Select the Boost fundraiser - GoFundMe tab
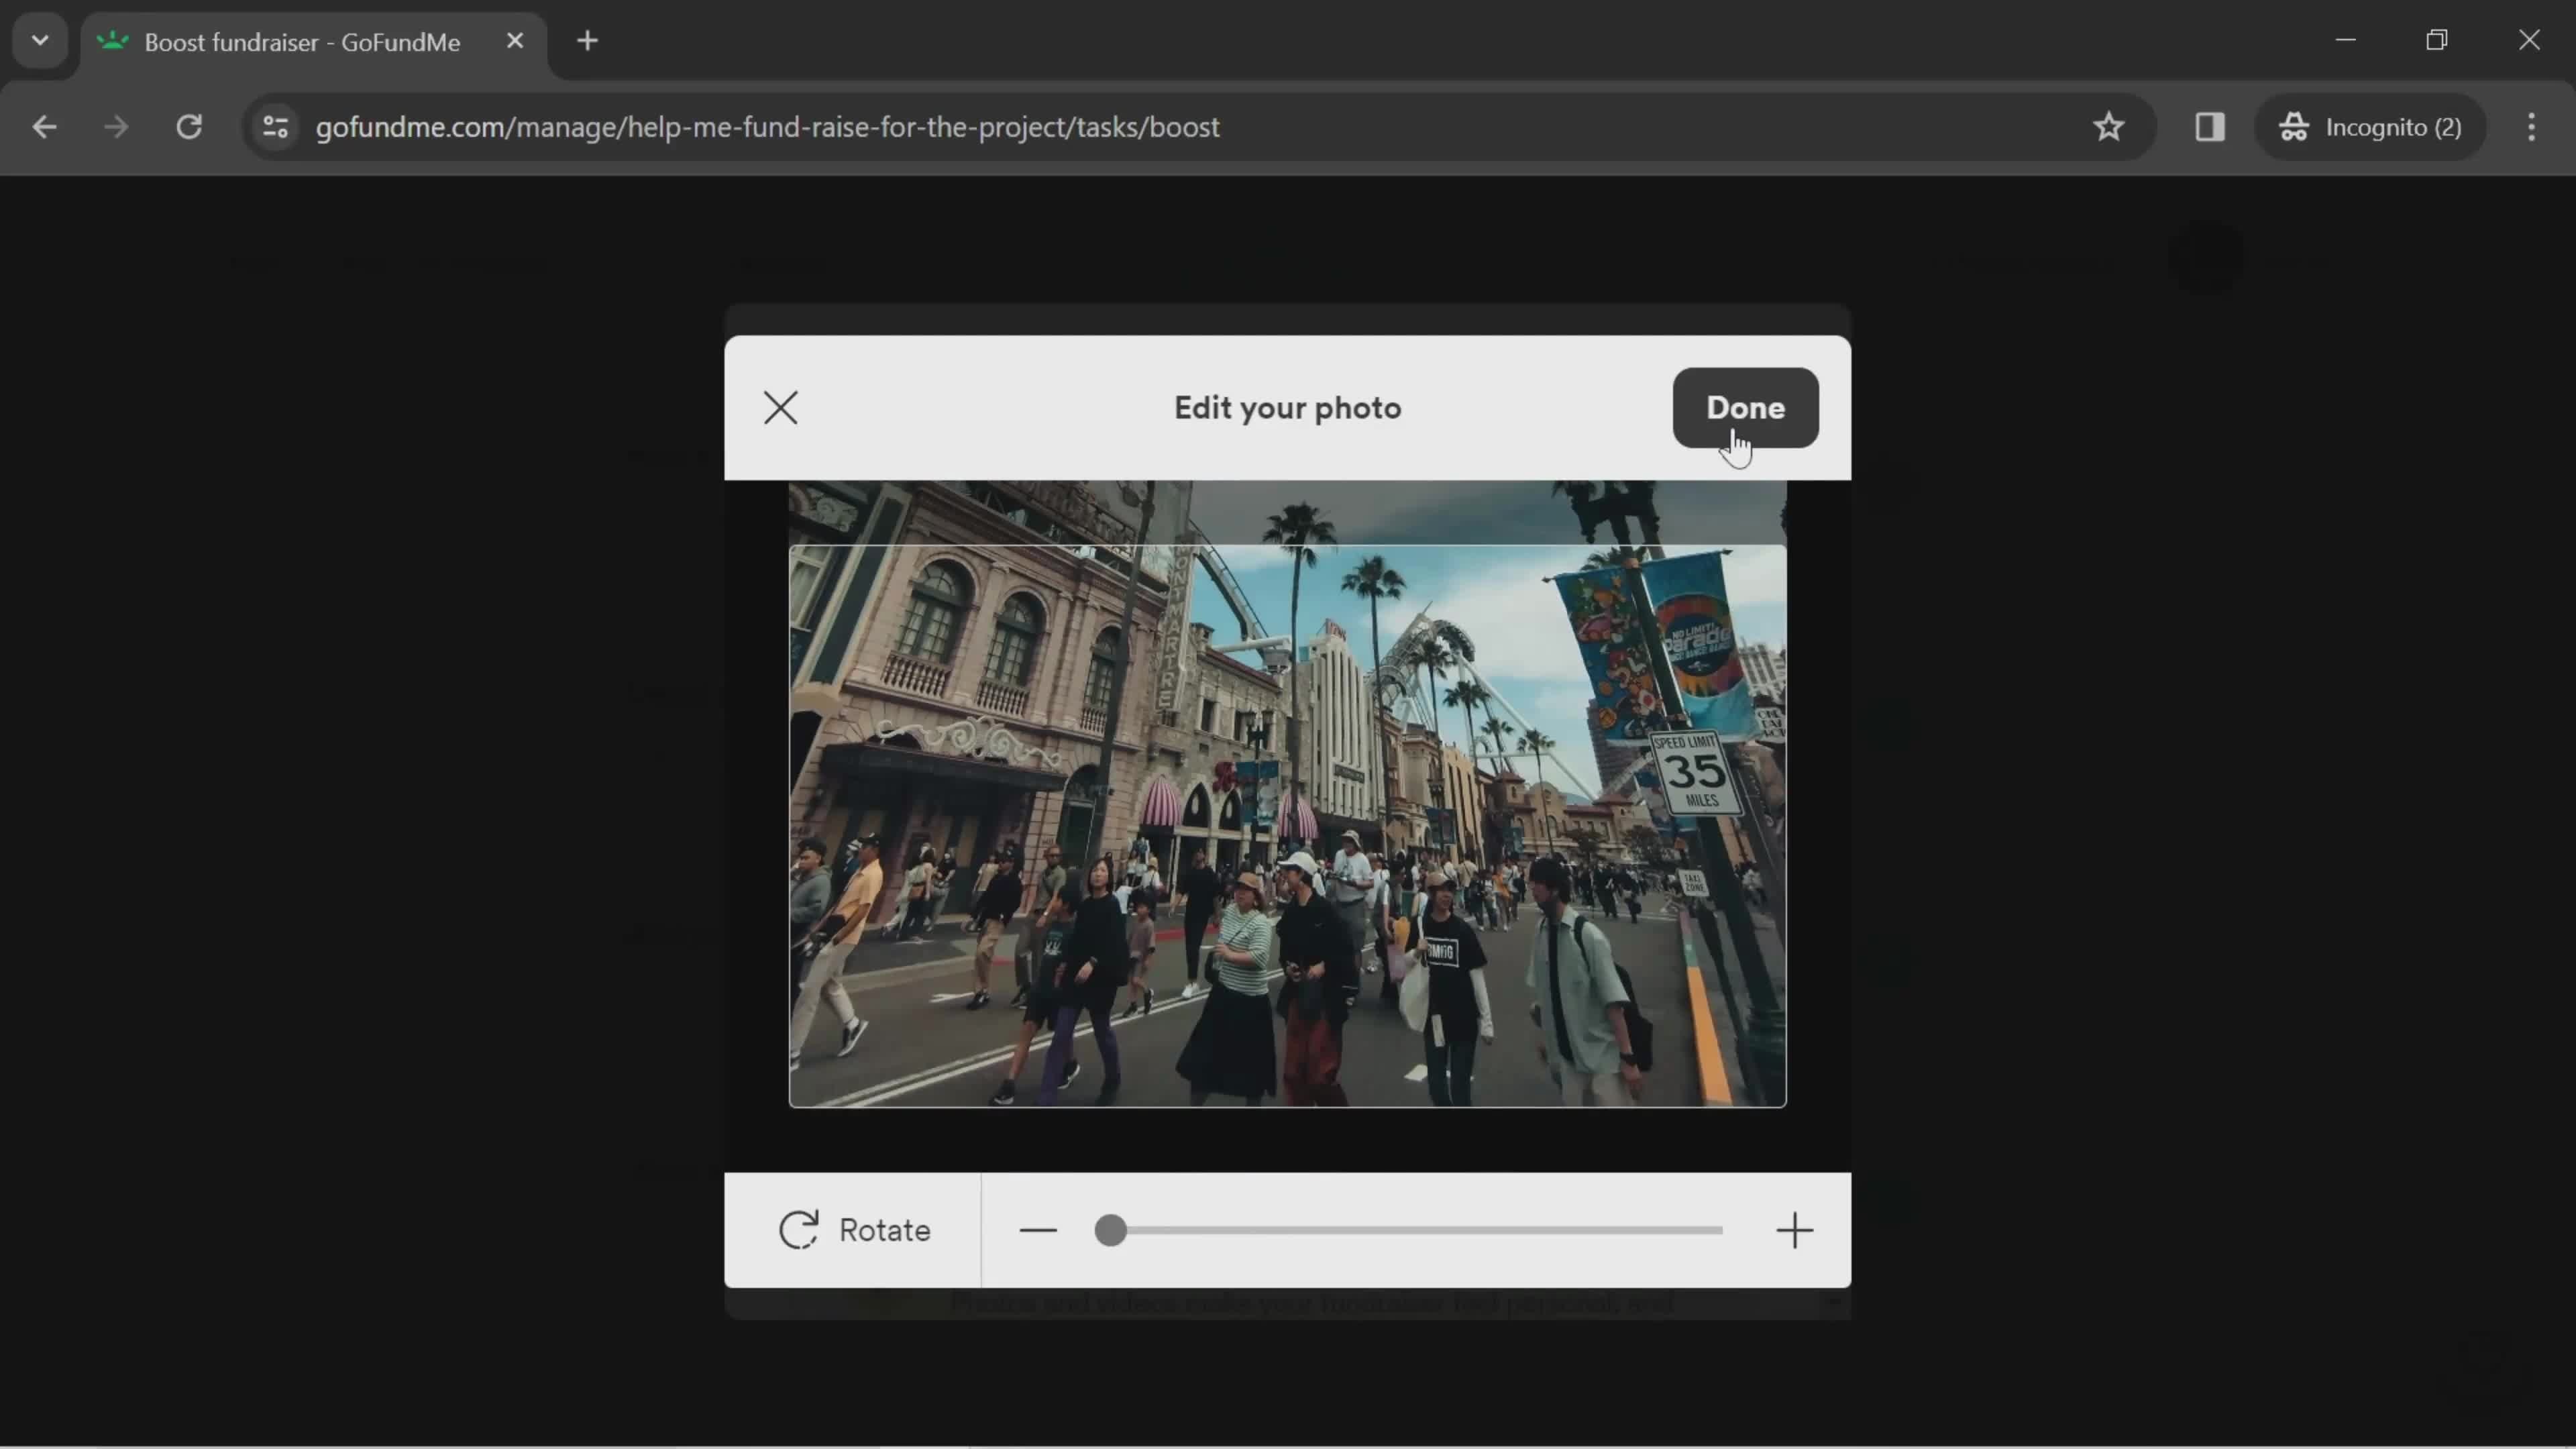Viewport: 2576px width, 1449px height. point(313,43)
